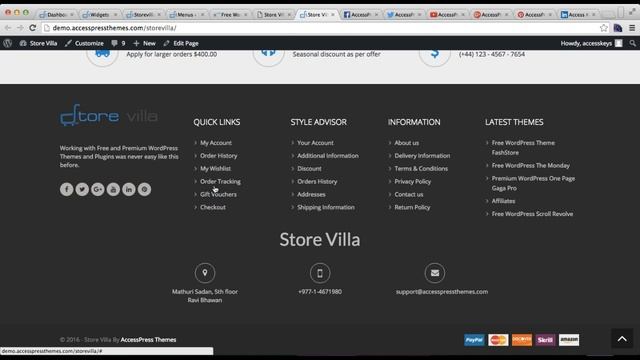The width and height of the screenshot is (640, 360).
Task: Go back using browser back arrow
Action: tap(8, 28)
